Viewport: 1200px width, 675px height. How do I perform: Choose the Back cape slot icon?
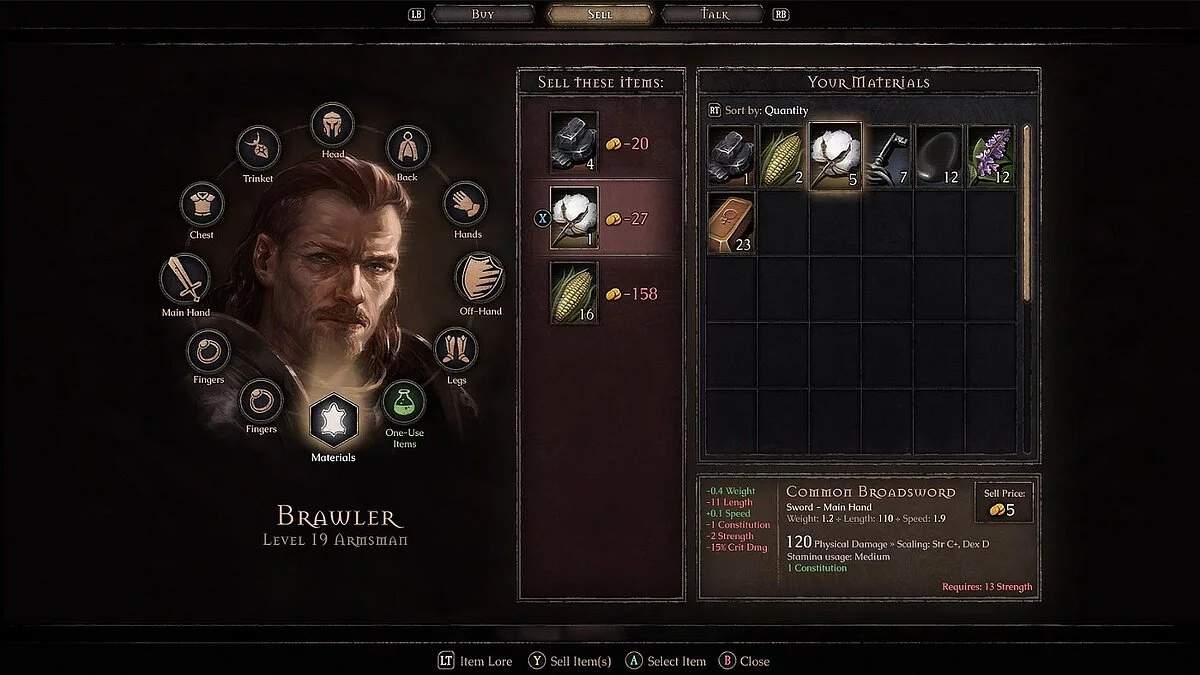click(x=407, y=148)
